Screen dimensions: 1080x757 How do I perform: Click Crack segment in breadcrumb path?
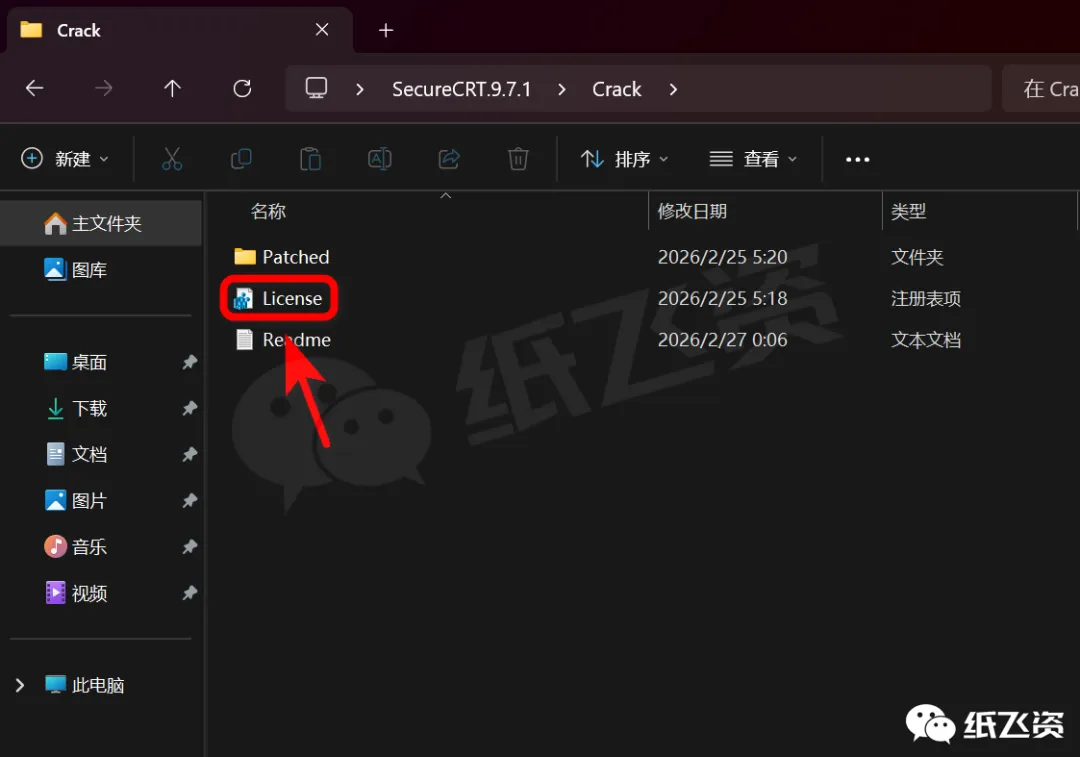point(616,89)
